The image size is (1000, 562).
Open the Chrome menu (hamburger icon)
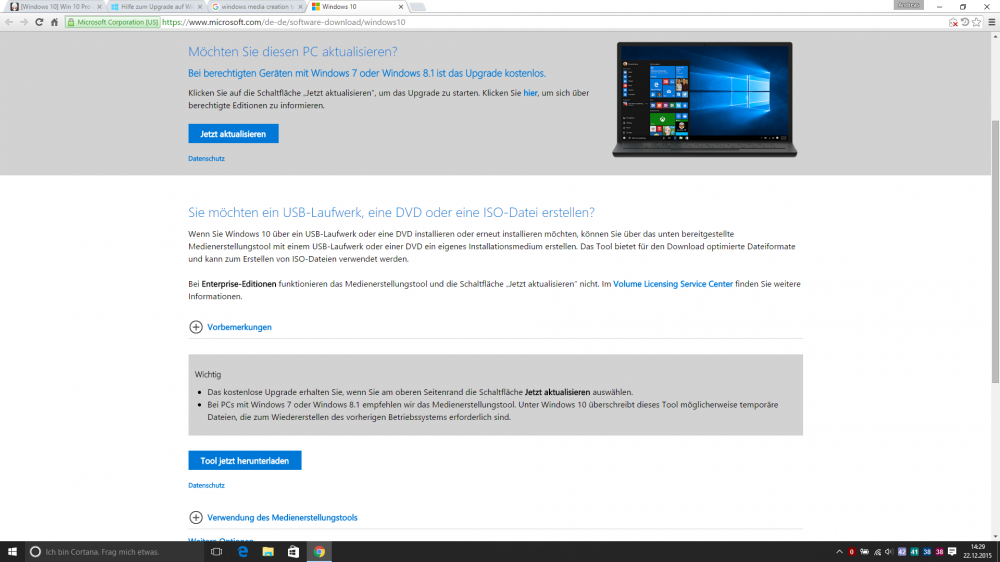point(990,21)
